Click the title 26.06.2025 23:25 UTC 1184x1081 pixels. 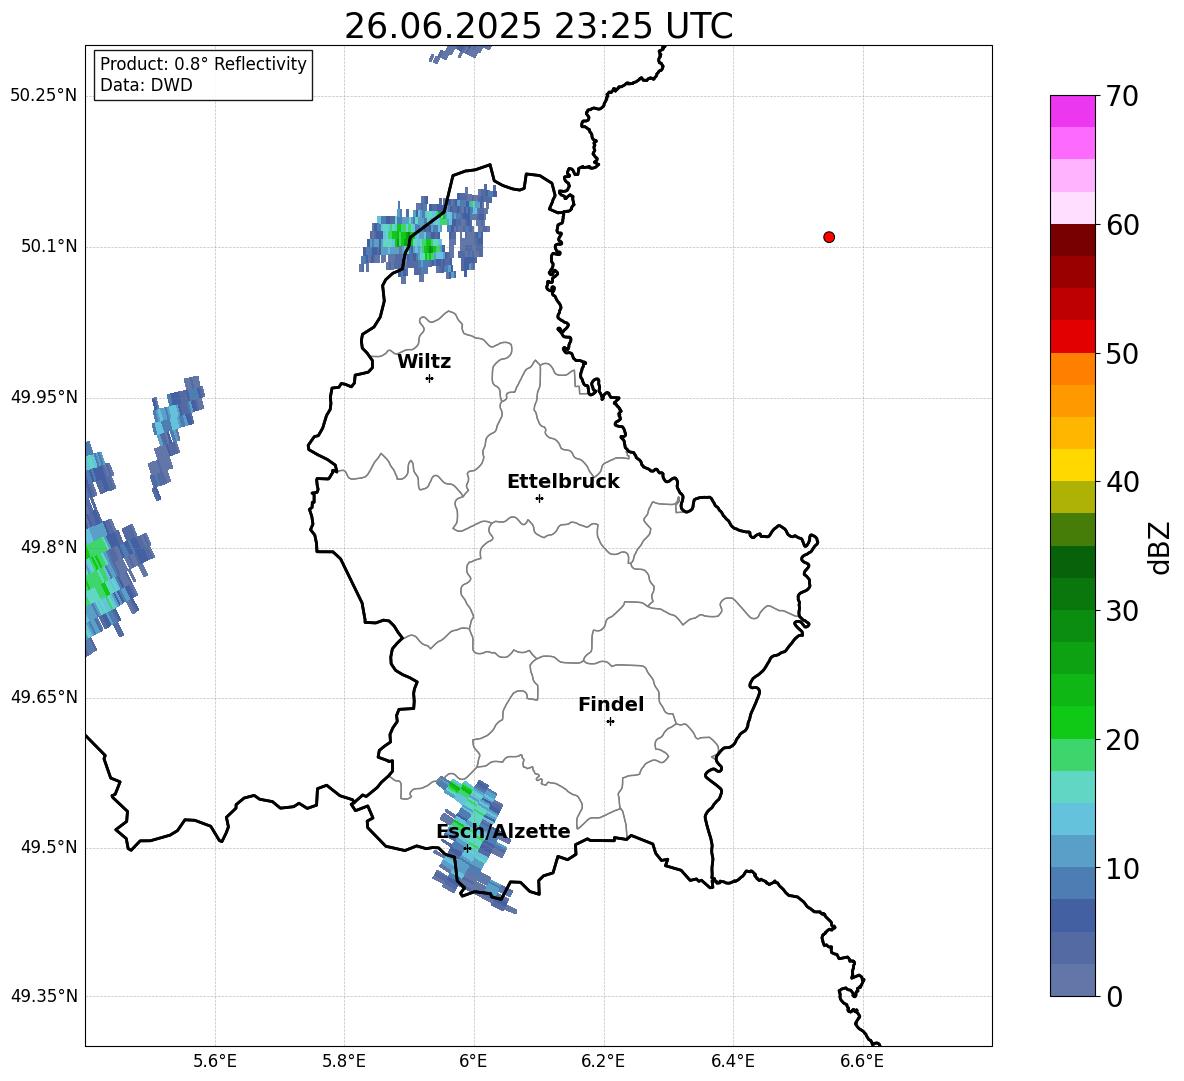[x=538, y=26]
